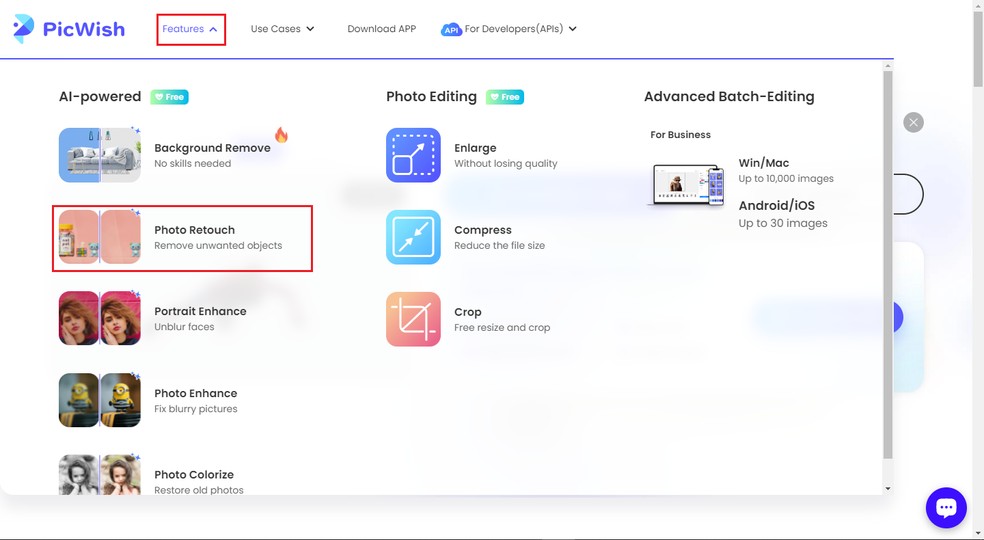984x540 pixels.
Task: Click the API badge icon
Action: (x=451, y=30)
